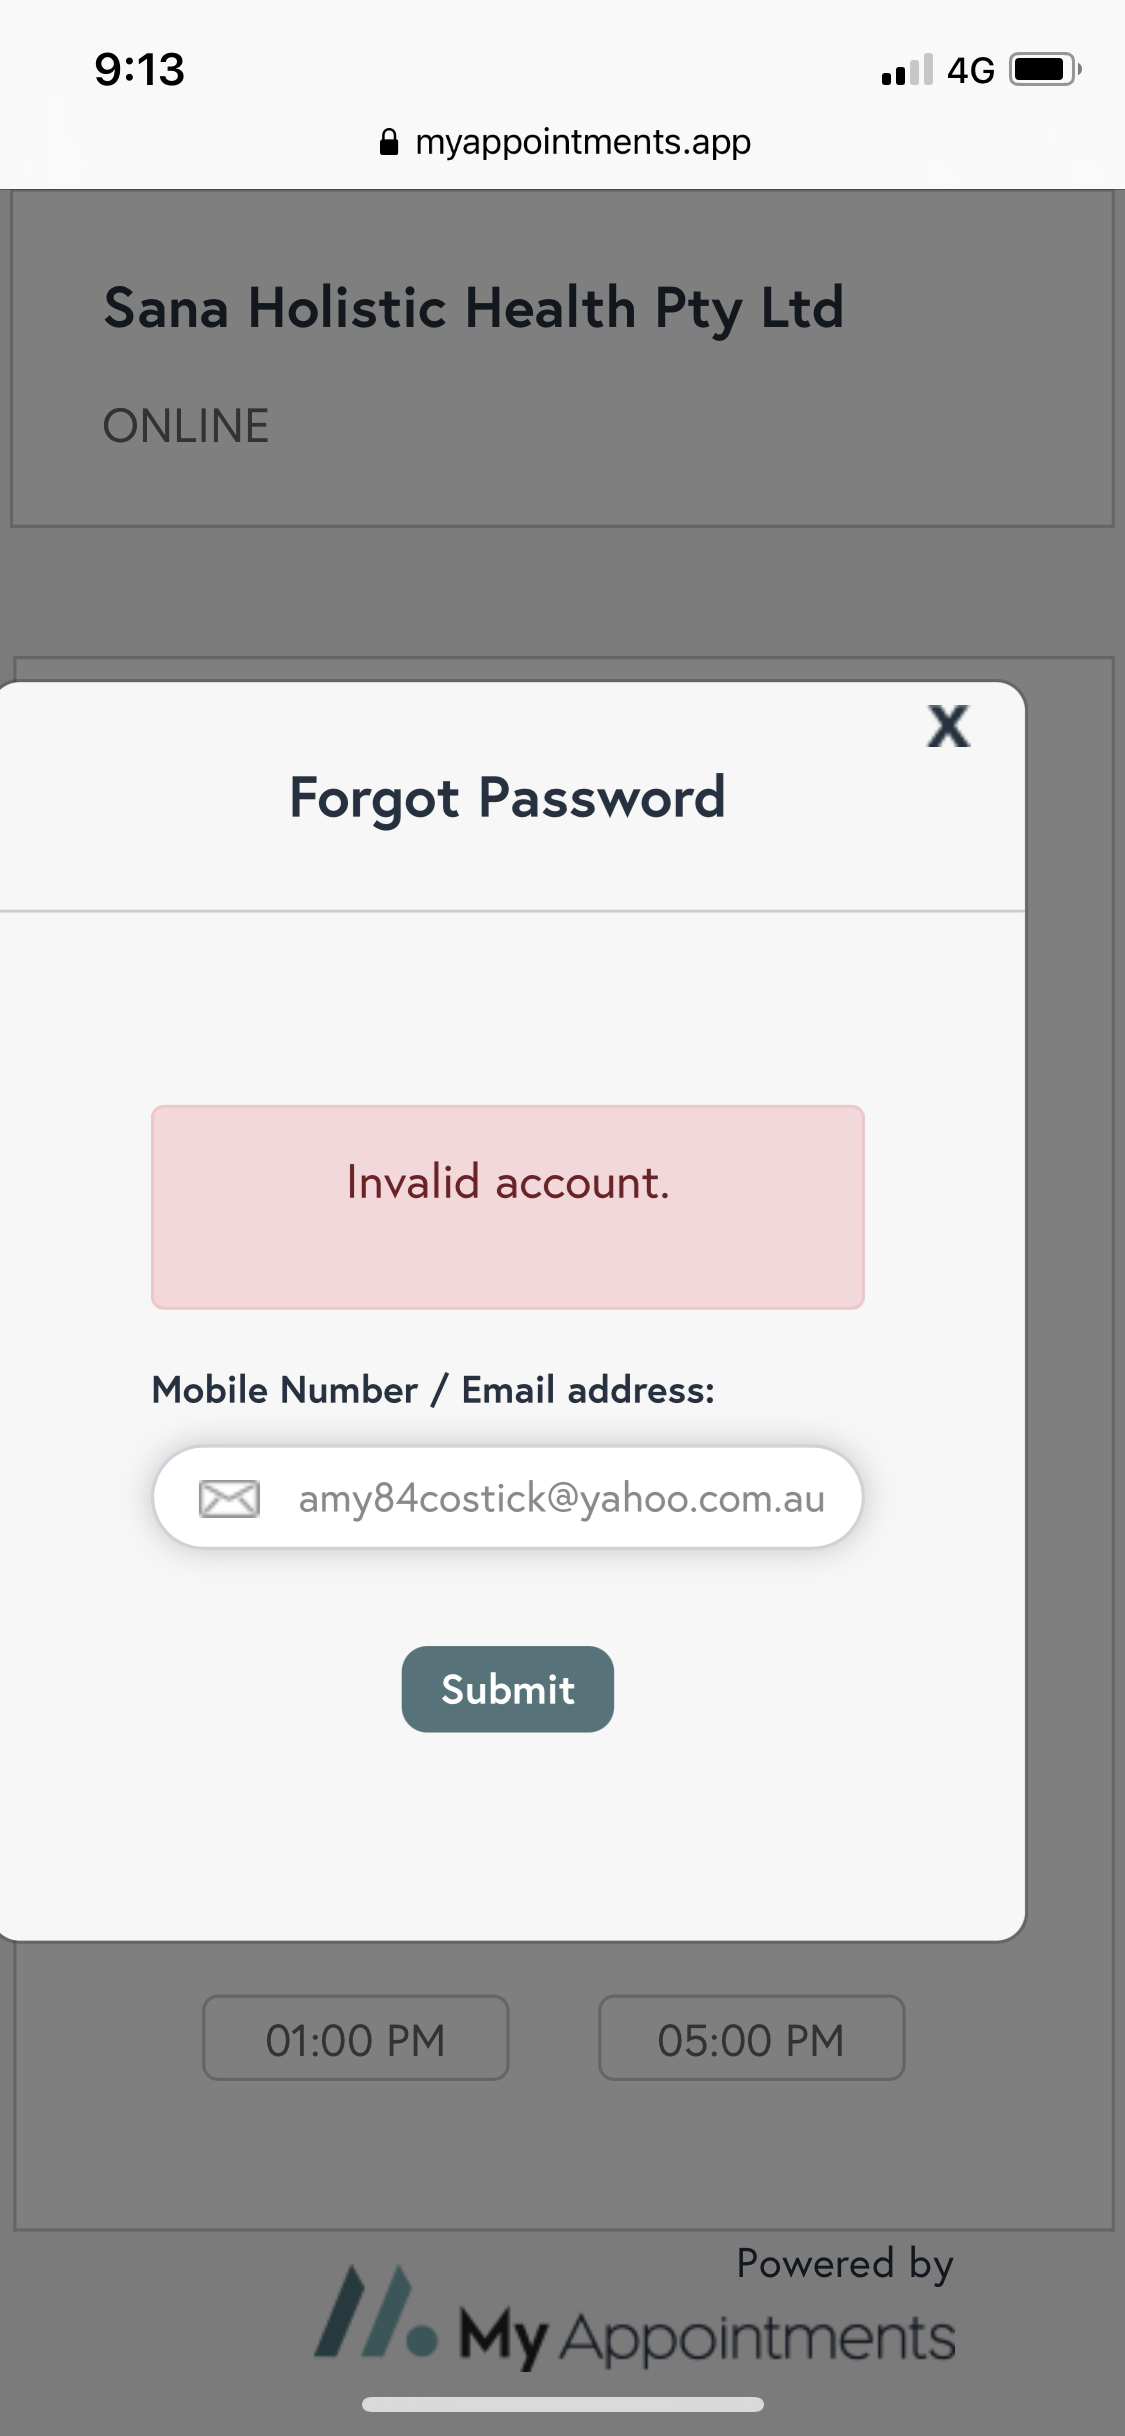Tap the 4G network indicator

[970, 70]
